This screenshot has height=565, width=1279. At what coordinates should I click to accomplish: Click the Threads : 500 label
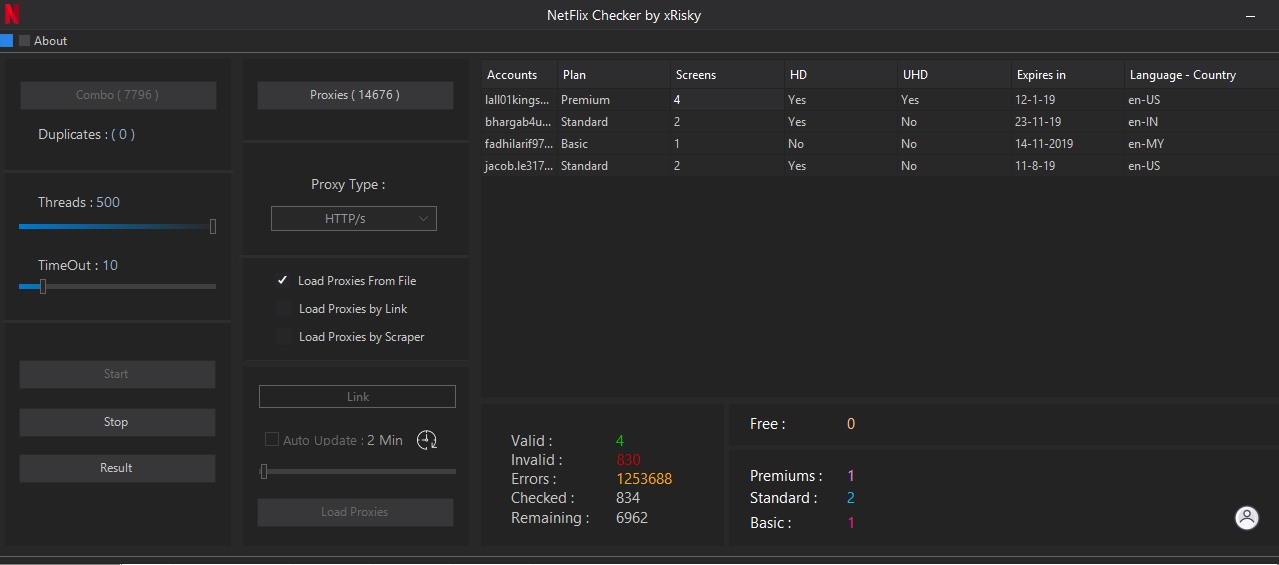79,202
